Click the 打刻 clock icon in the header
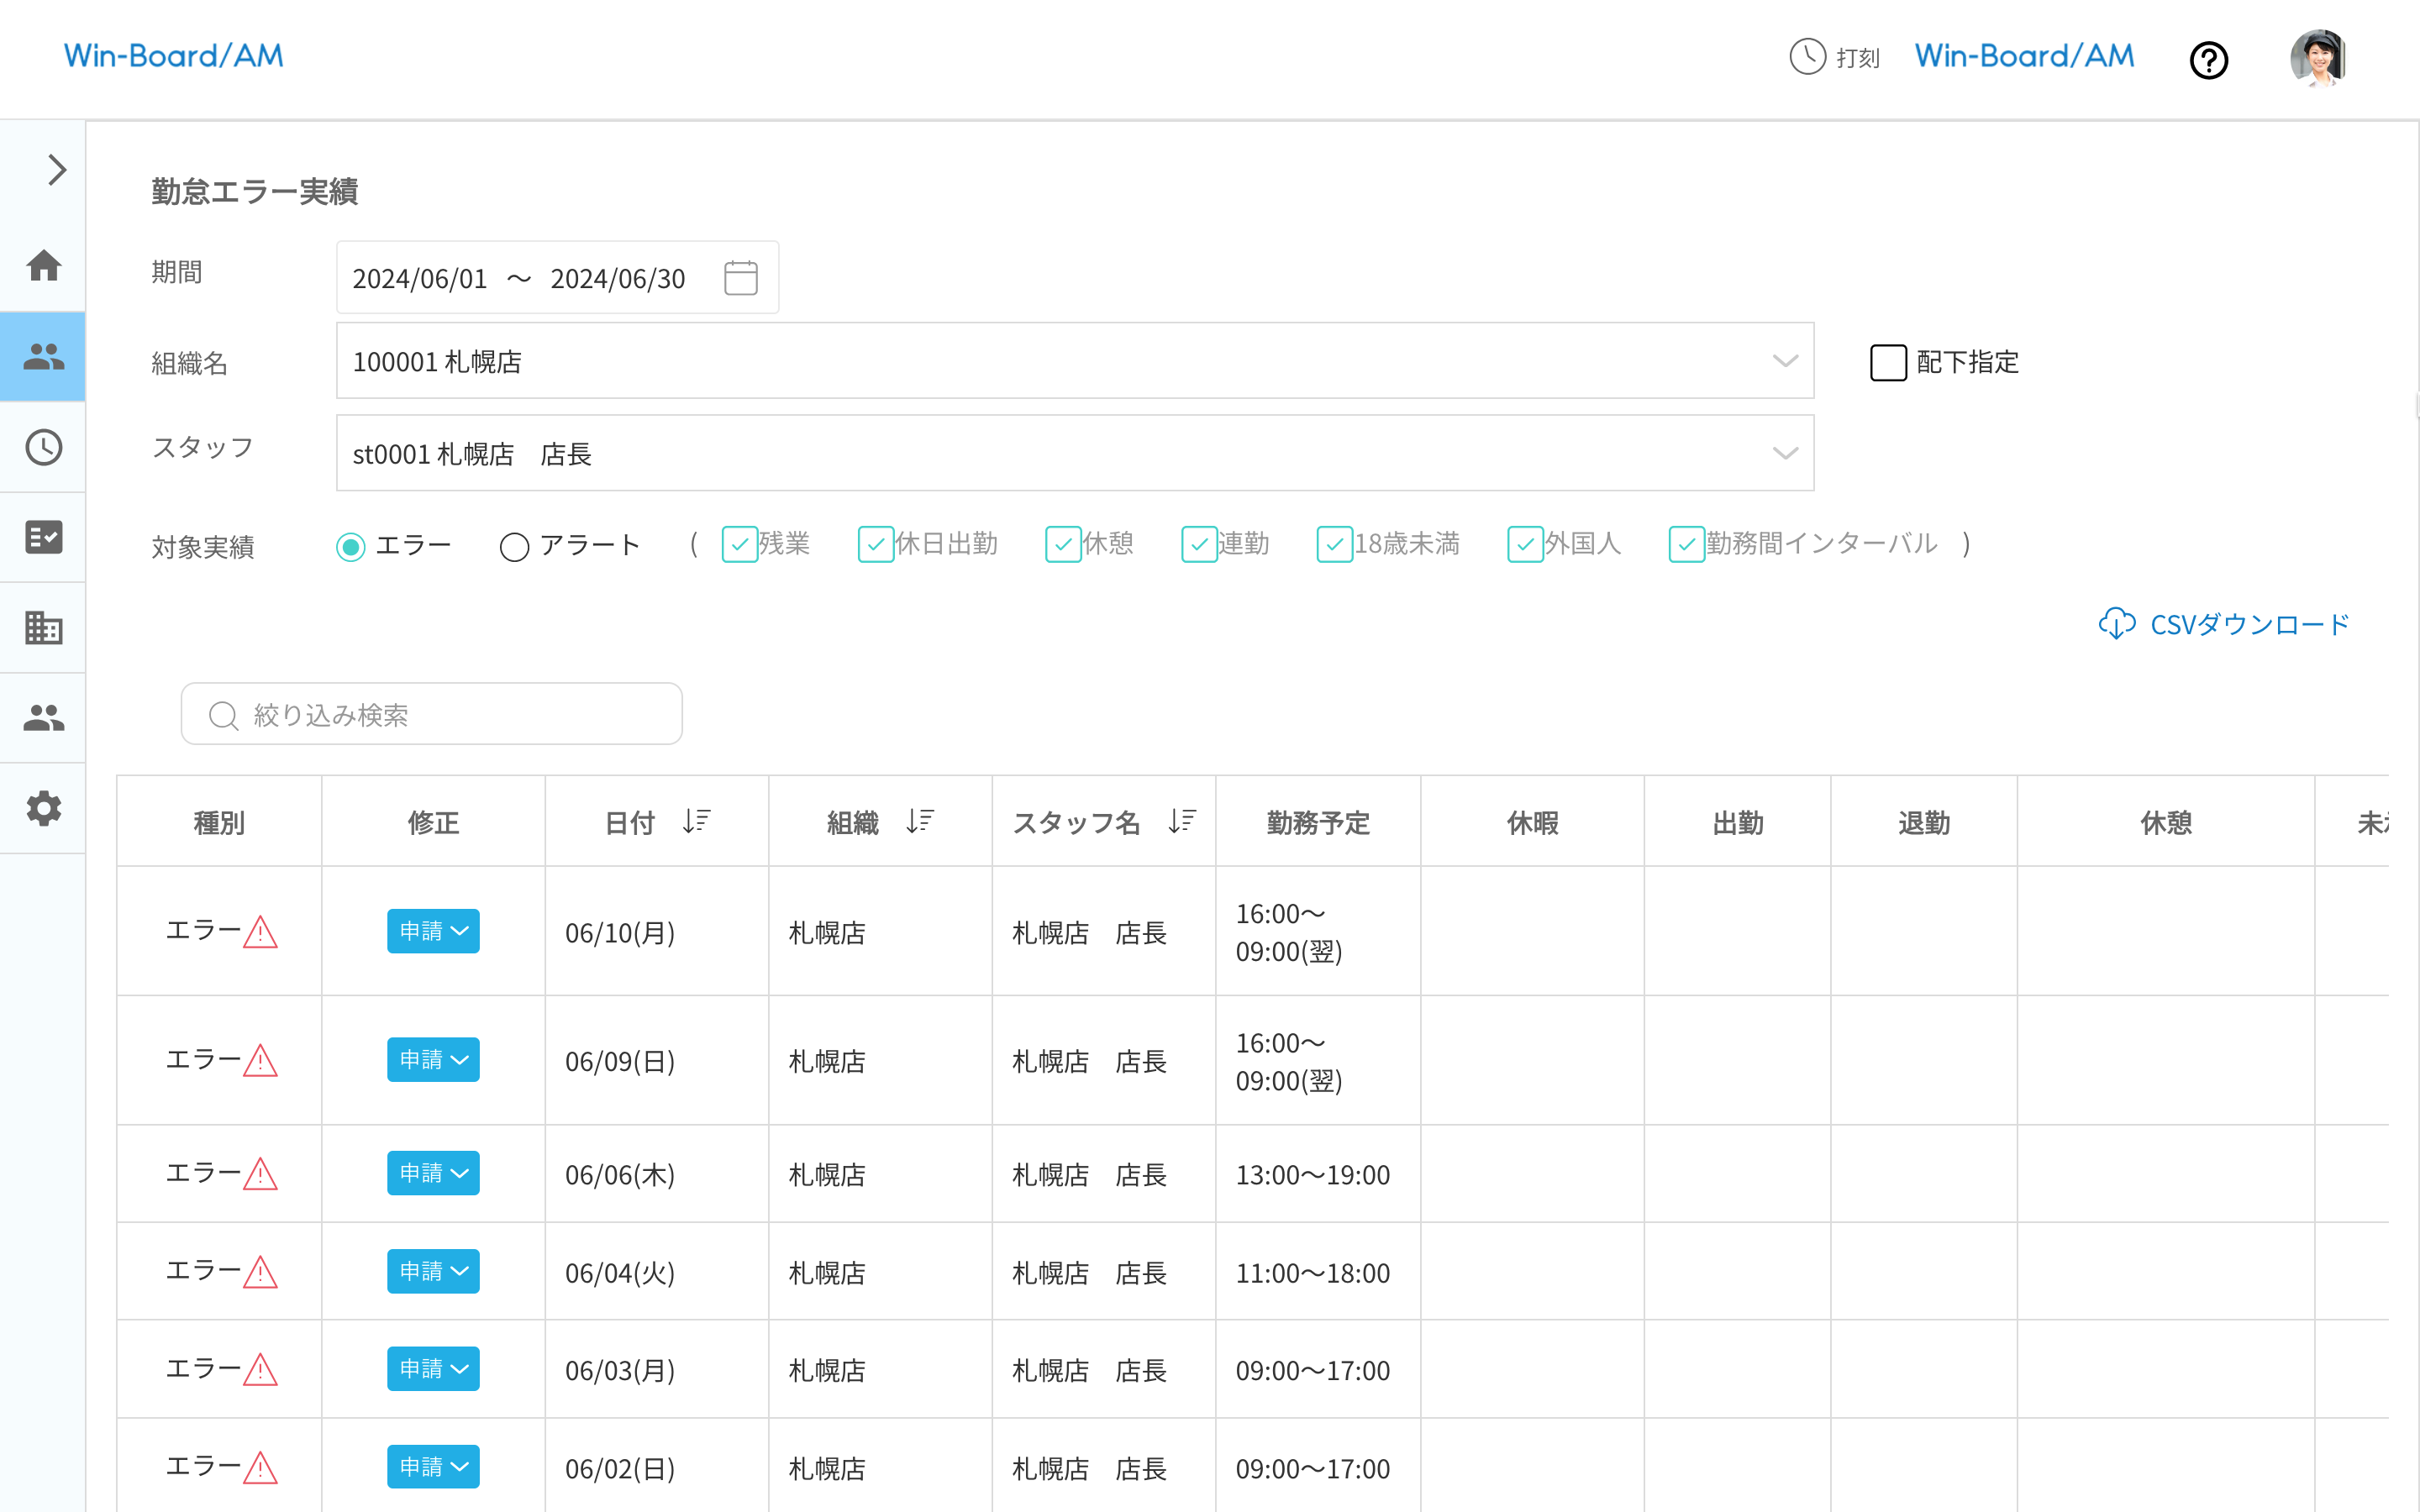Image resolution: width=2420 pixels, height=1512 pixels. 1807,57
